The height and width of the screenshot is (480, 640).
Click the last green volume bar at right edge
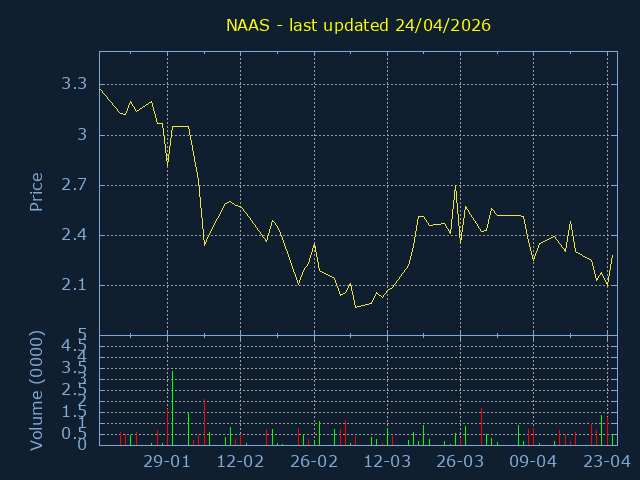coord(613,439)
